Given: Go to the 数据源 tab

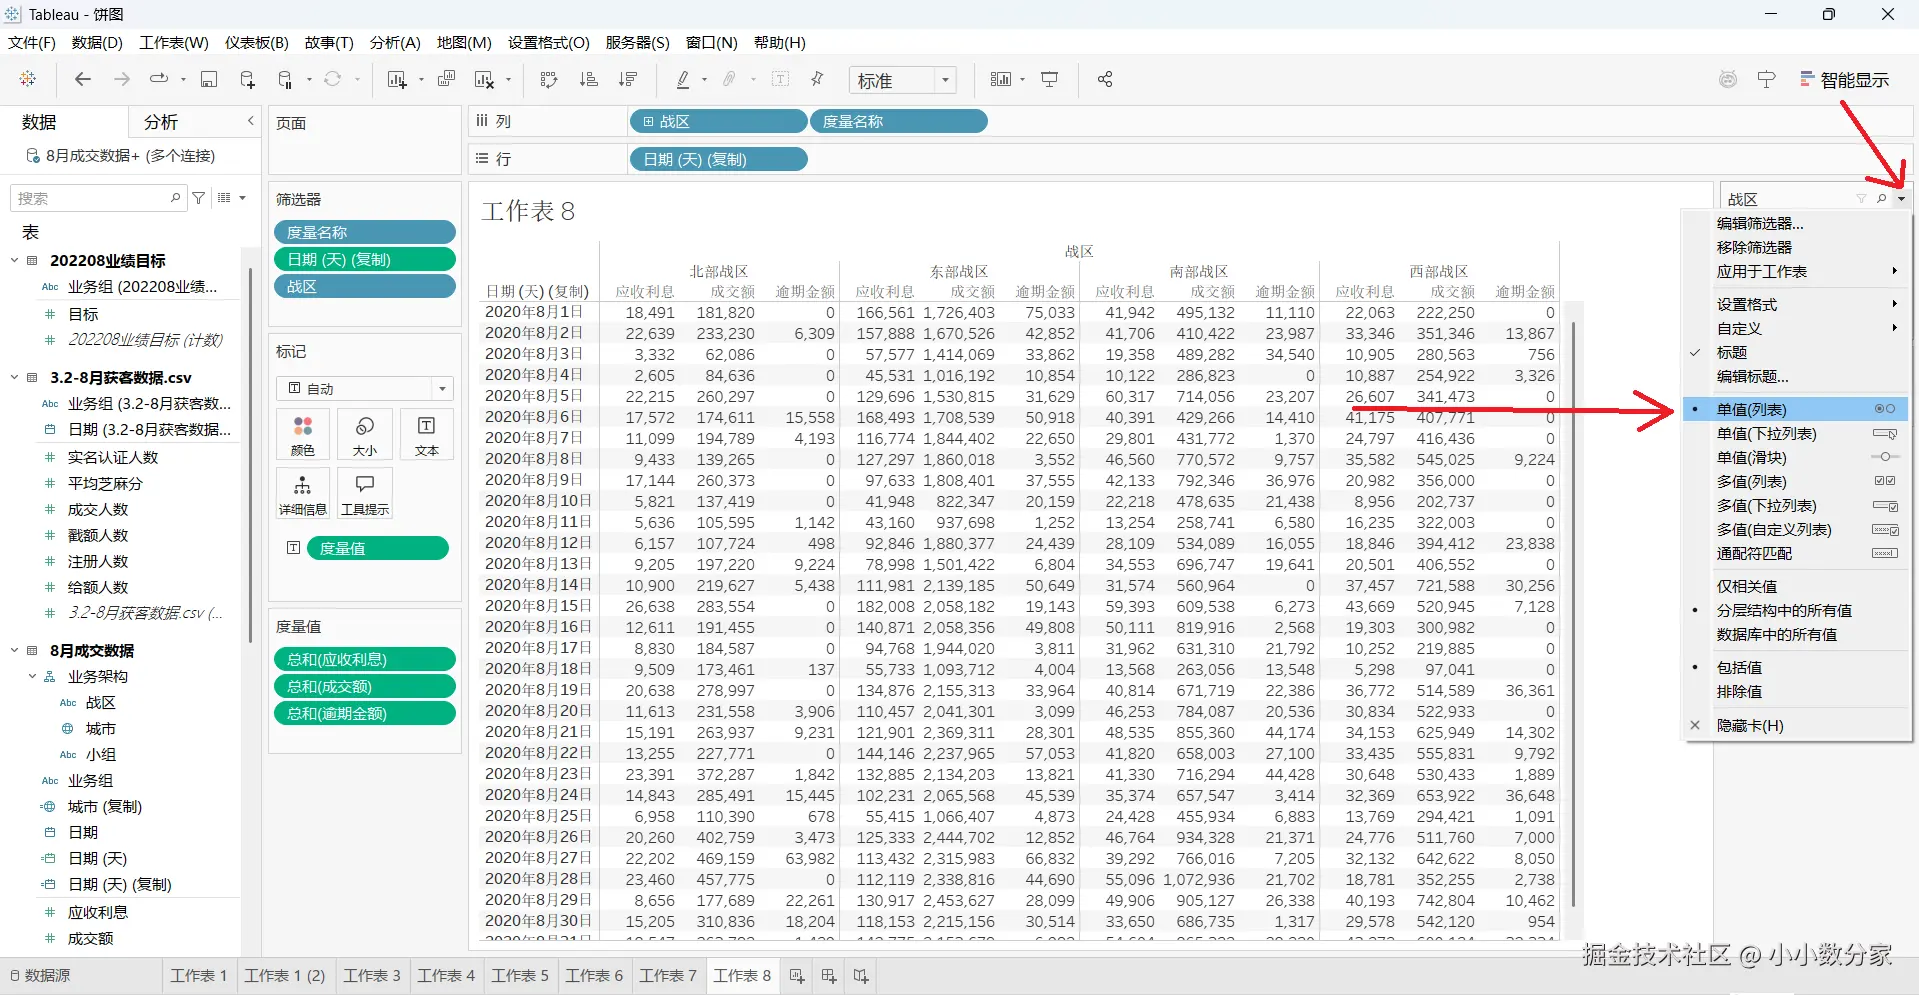Looking at the screenshot, I should tap(40, 975).
